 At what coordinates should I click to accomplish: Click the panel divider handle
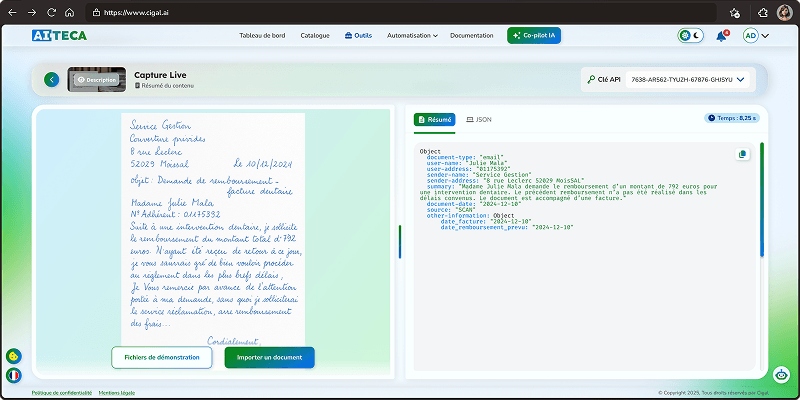(400, 241)
